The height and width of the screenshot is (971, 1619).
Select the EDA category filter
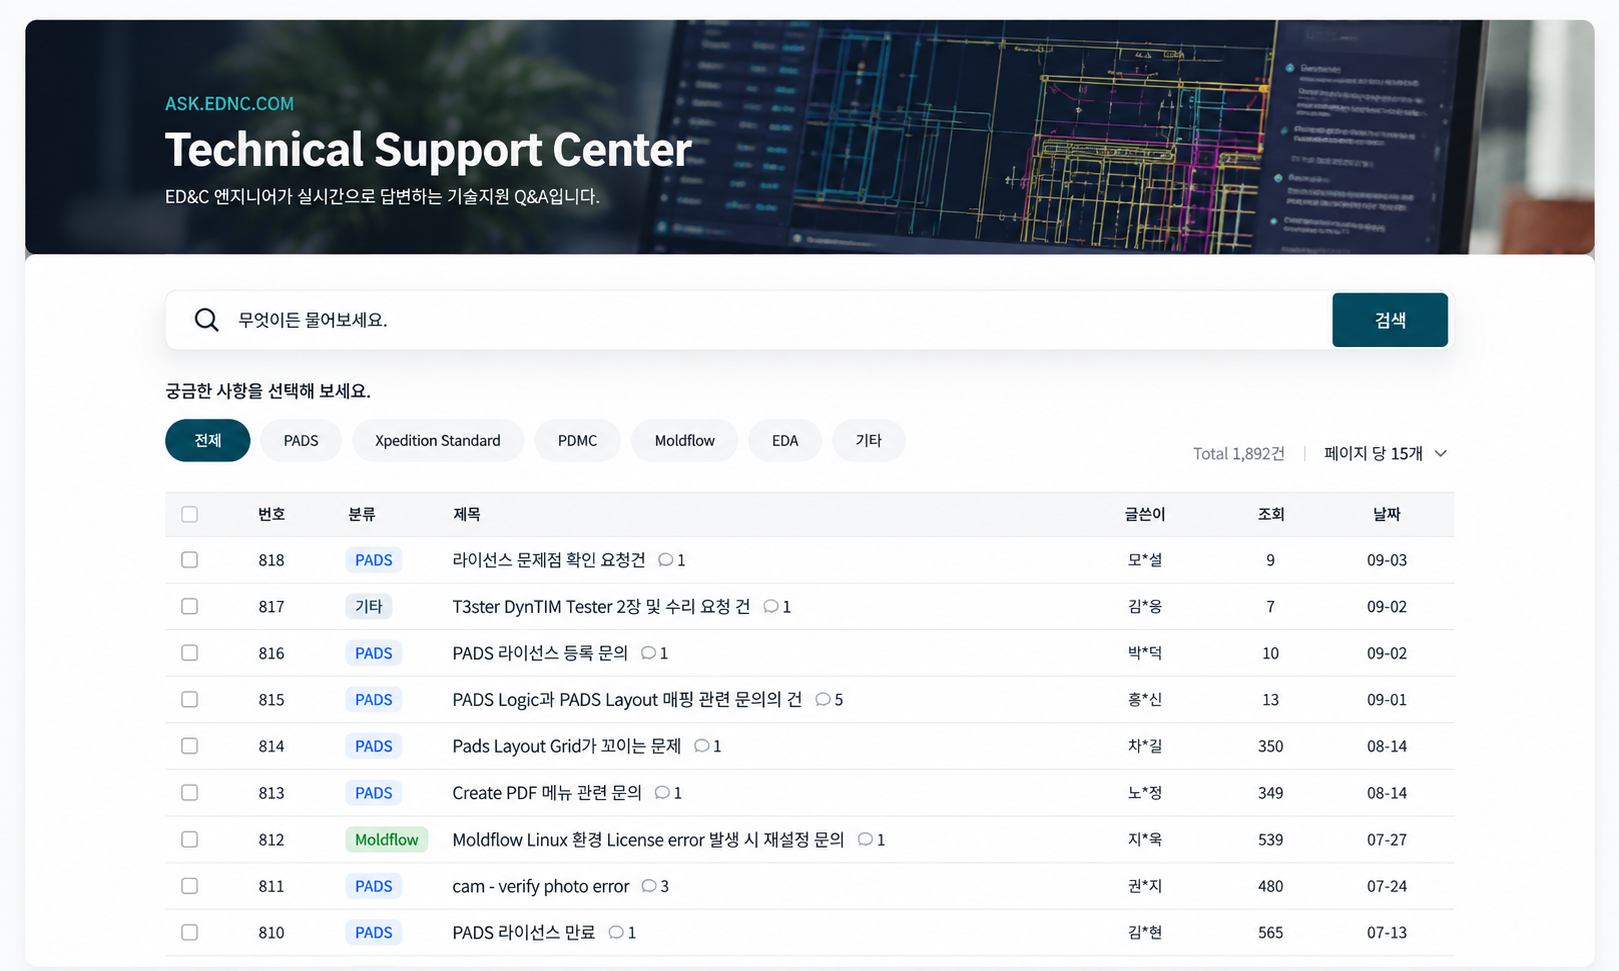[x=785, y=440]
